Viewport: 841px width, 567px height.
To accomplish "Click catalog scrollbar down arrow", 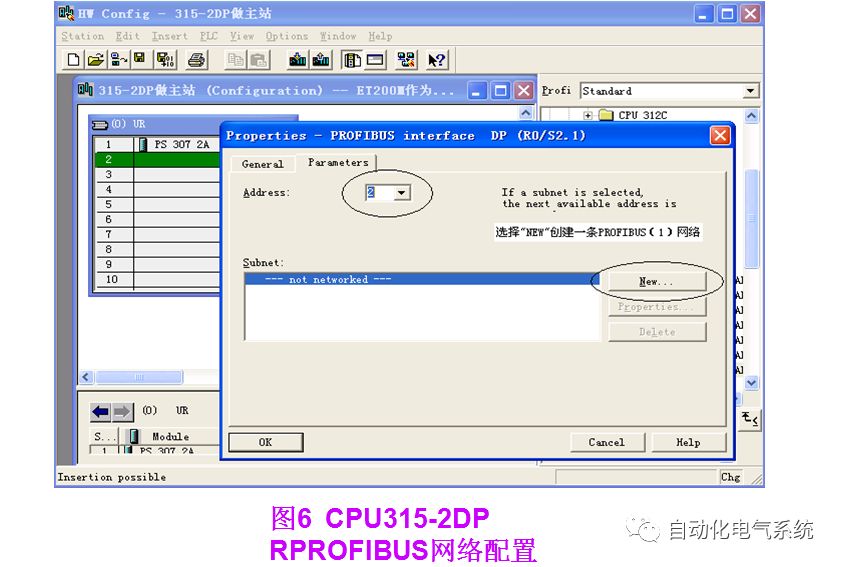I will point(751,383).
